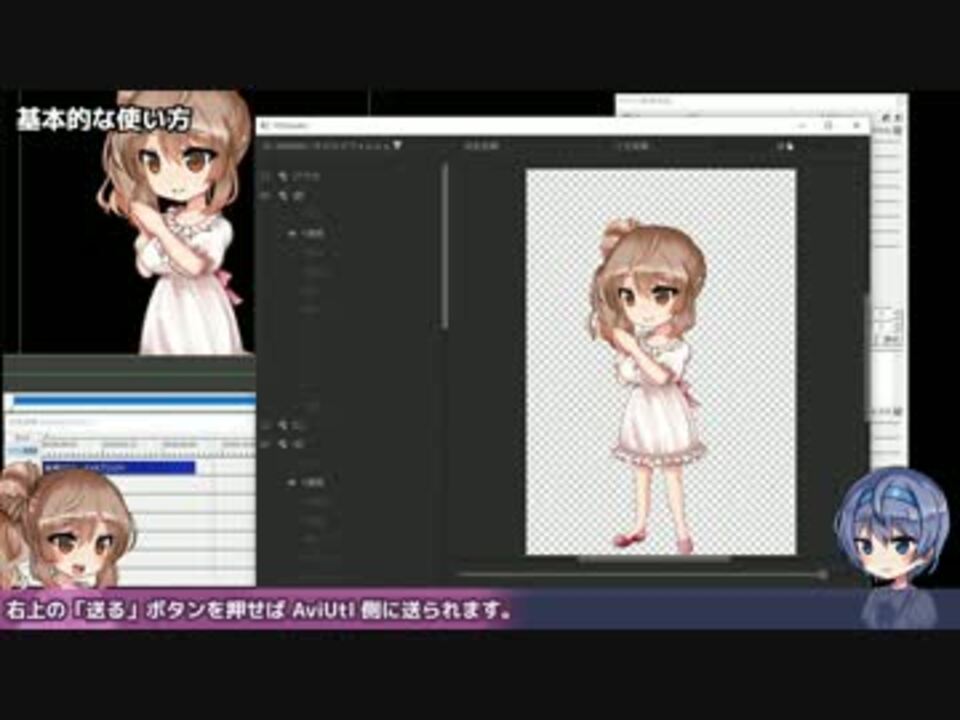Click the 左右反転 horizontal flip button
Screen dimensions: 960x720
coord(481,146)
